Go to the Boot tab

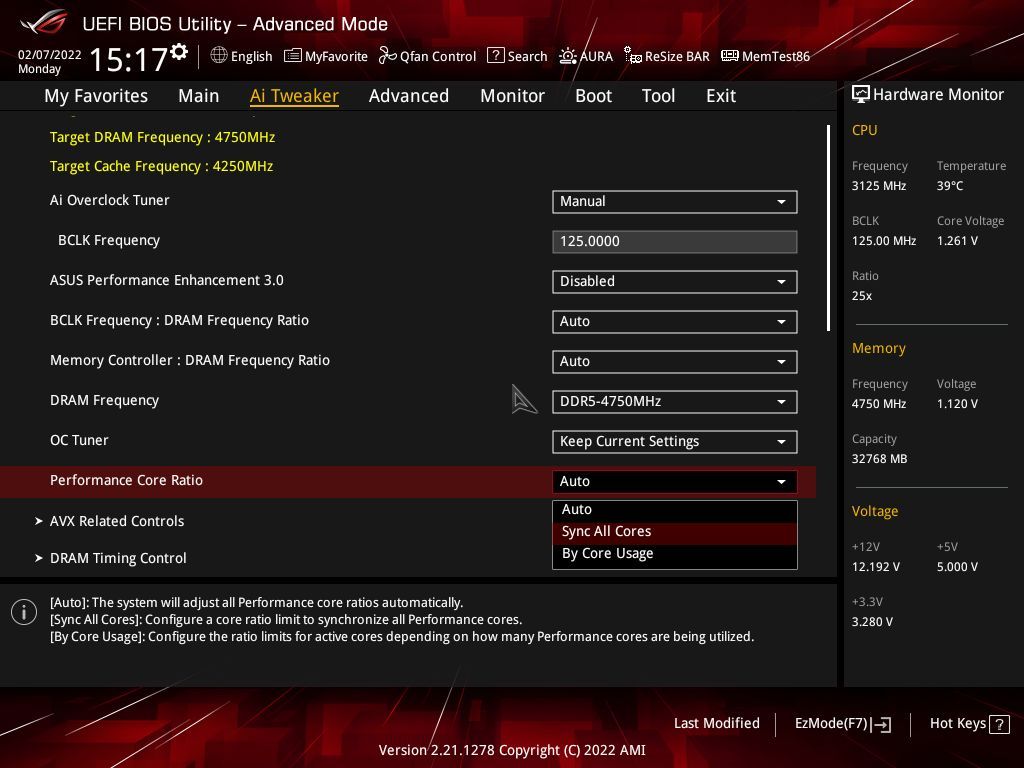click(593, 96)
